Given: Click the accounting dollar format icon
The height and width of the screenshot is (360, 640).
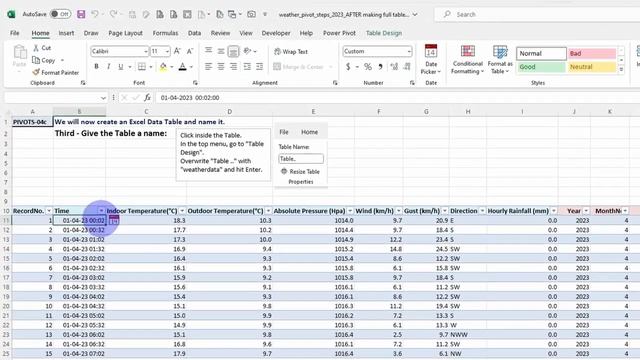Looking at the screenshot, I should tap(348, 67).
